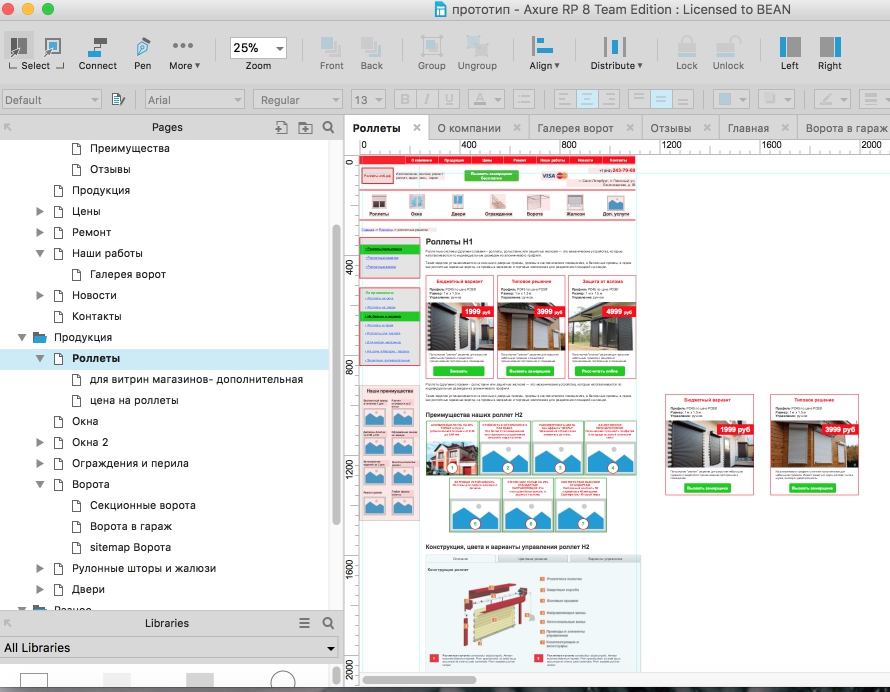Toggle Bold text formatting
The height and width of the screenshot is (692, 890).
[405, 100]
